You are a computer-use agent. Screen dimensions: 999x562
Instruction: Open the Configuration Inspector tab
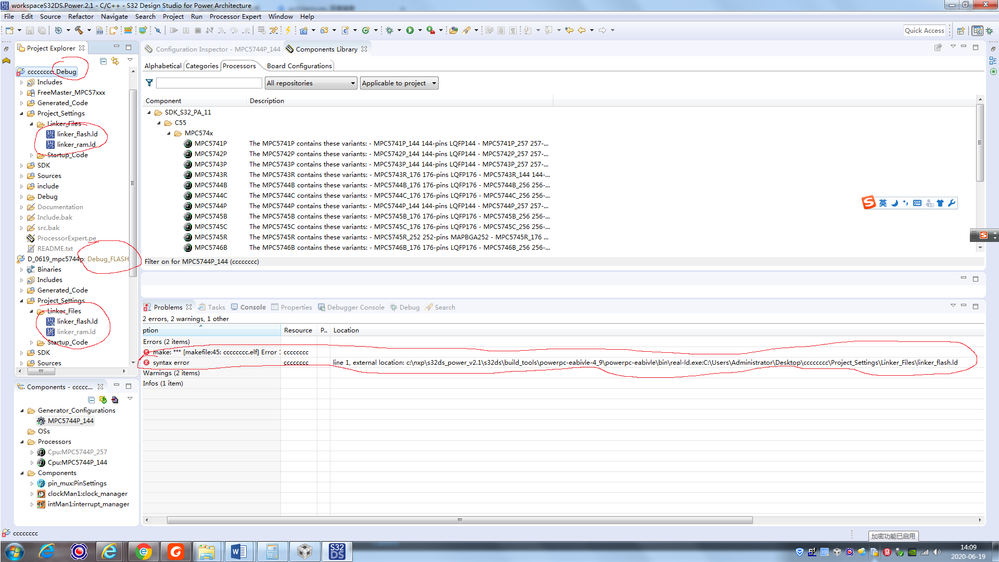click(213, 49)
